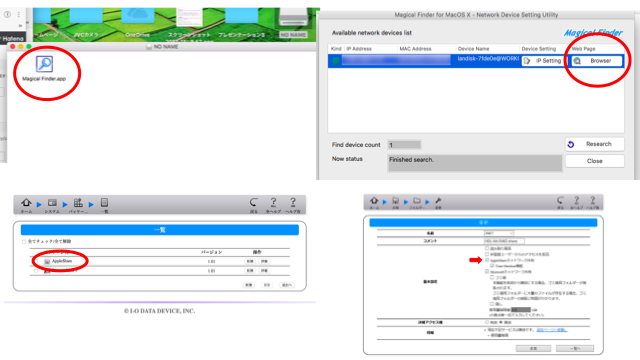Tick the checkbox in the row below AppleShare
The width and height of the screenshot is (640, 360).
[x=36, y=271]
